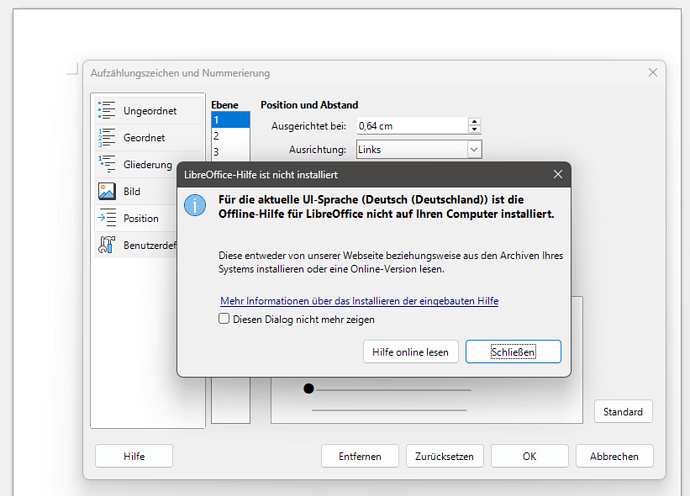Select level 2 in Ebene list
690x496 pixels.
231,136
